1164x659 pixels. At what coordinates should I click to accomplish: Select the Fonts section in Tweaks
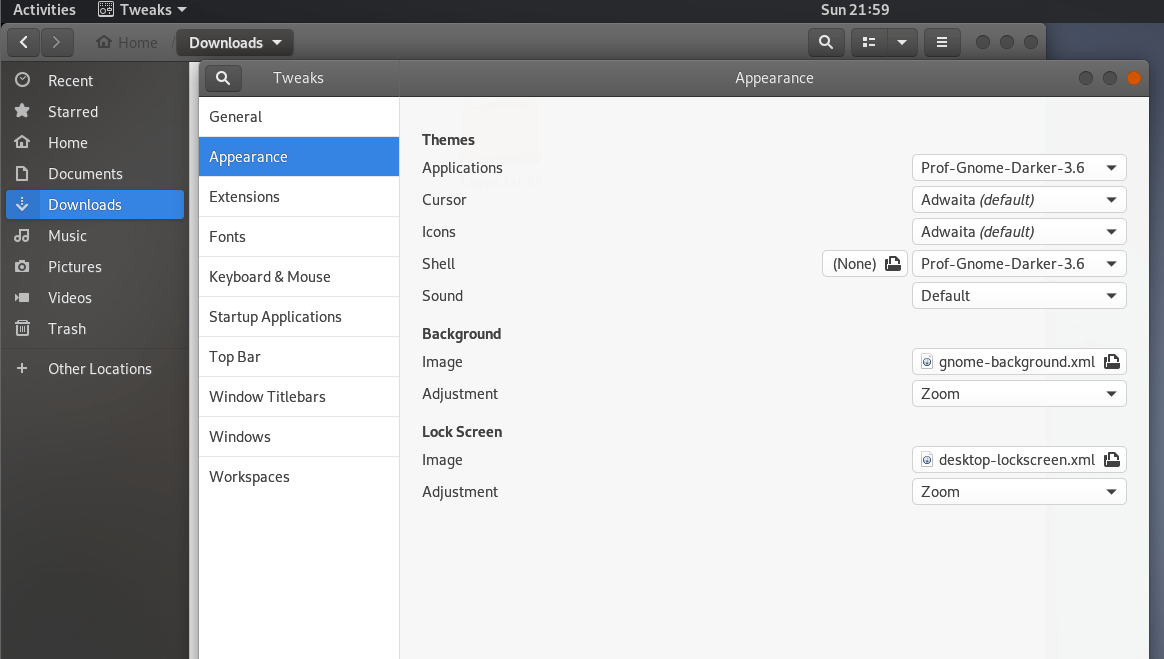227,236
